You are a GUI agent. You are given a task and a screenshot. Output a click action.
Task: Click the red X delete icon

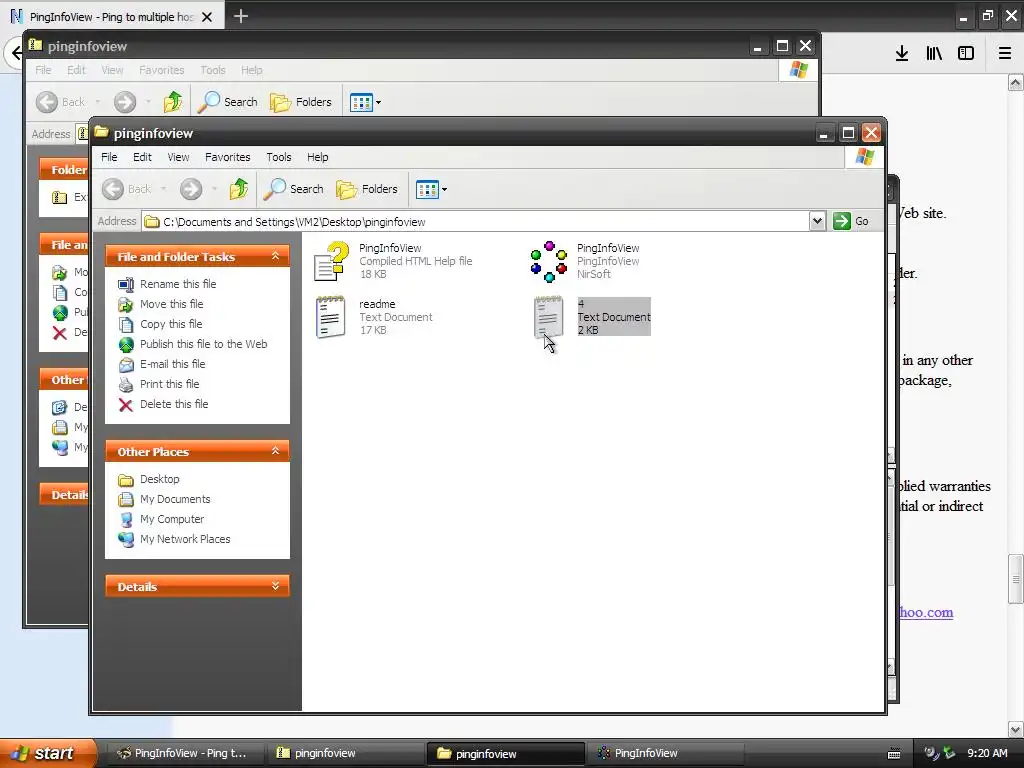[125, 405]
